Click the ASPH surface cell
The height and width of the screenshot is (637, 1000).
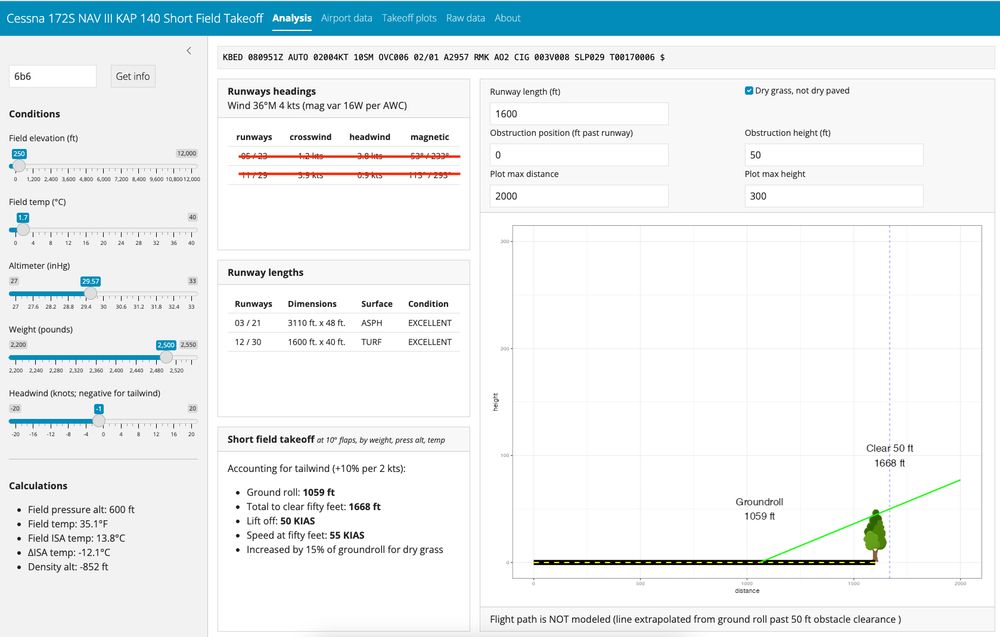click(372, 323)
